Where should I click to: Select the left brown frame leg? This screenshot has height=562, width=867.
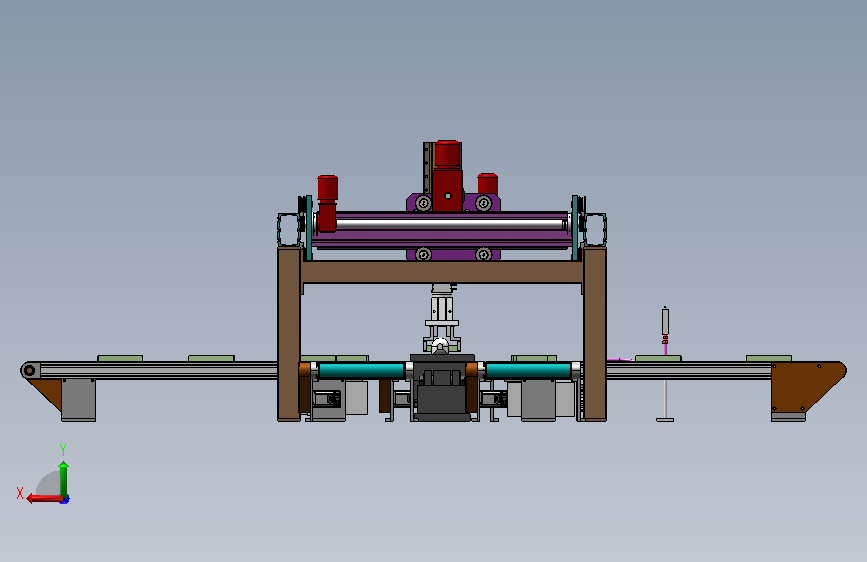289,334
